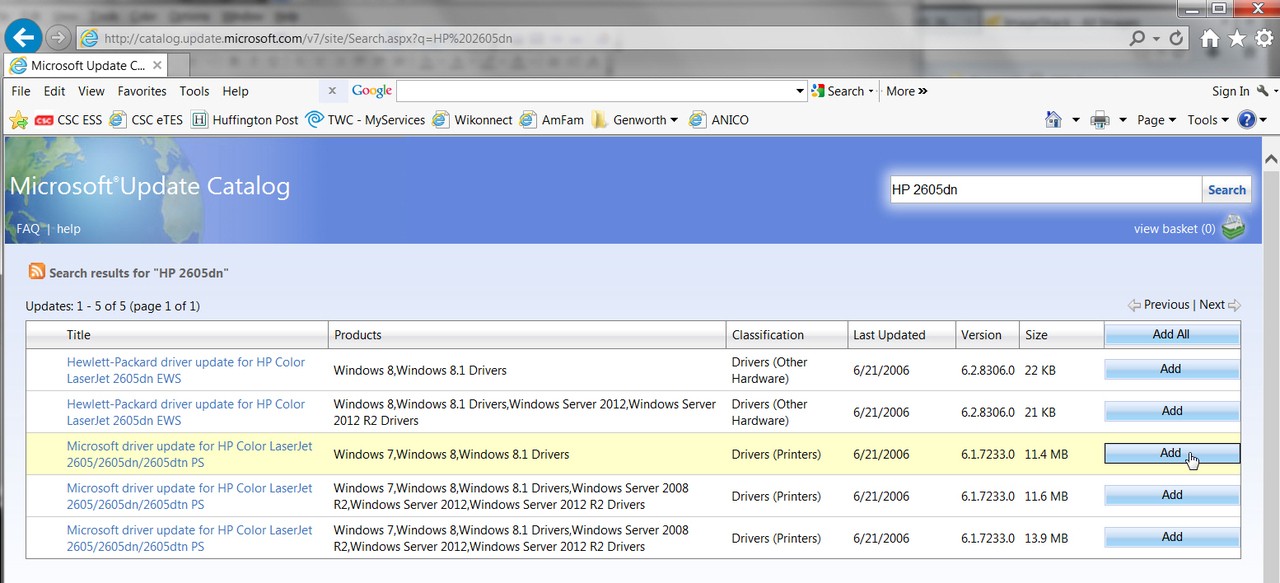Open the Favorites menu
This screenshot has width=1280, height=583.
(142, 91)
